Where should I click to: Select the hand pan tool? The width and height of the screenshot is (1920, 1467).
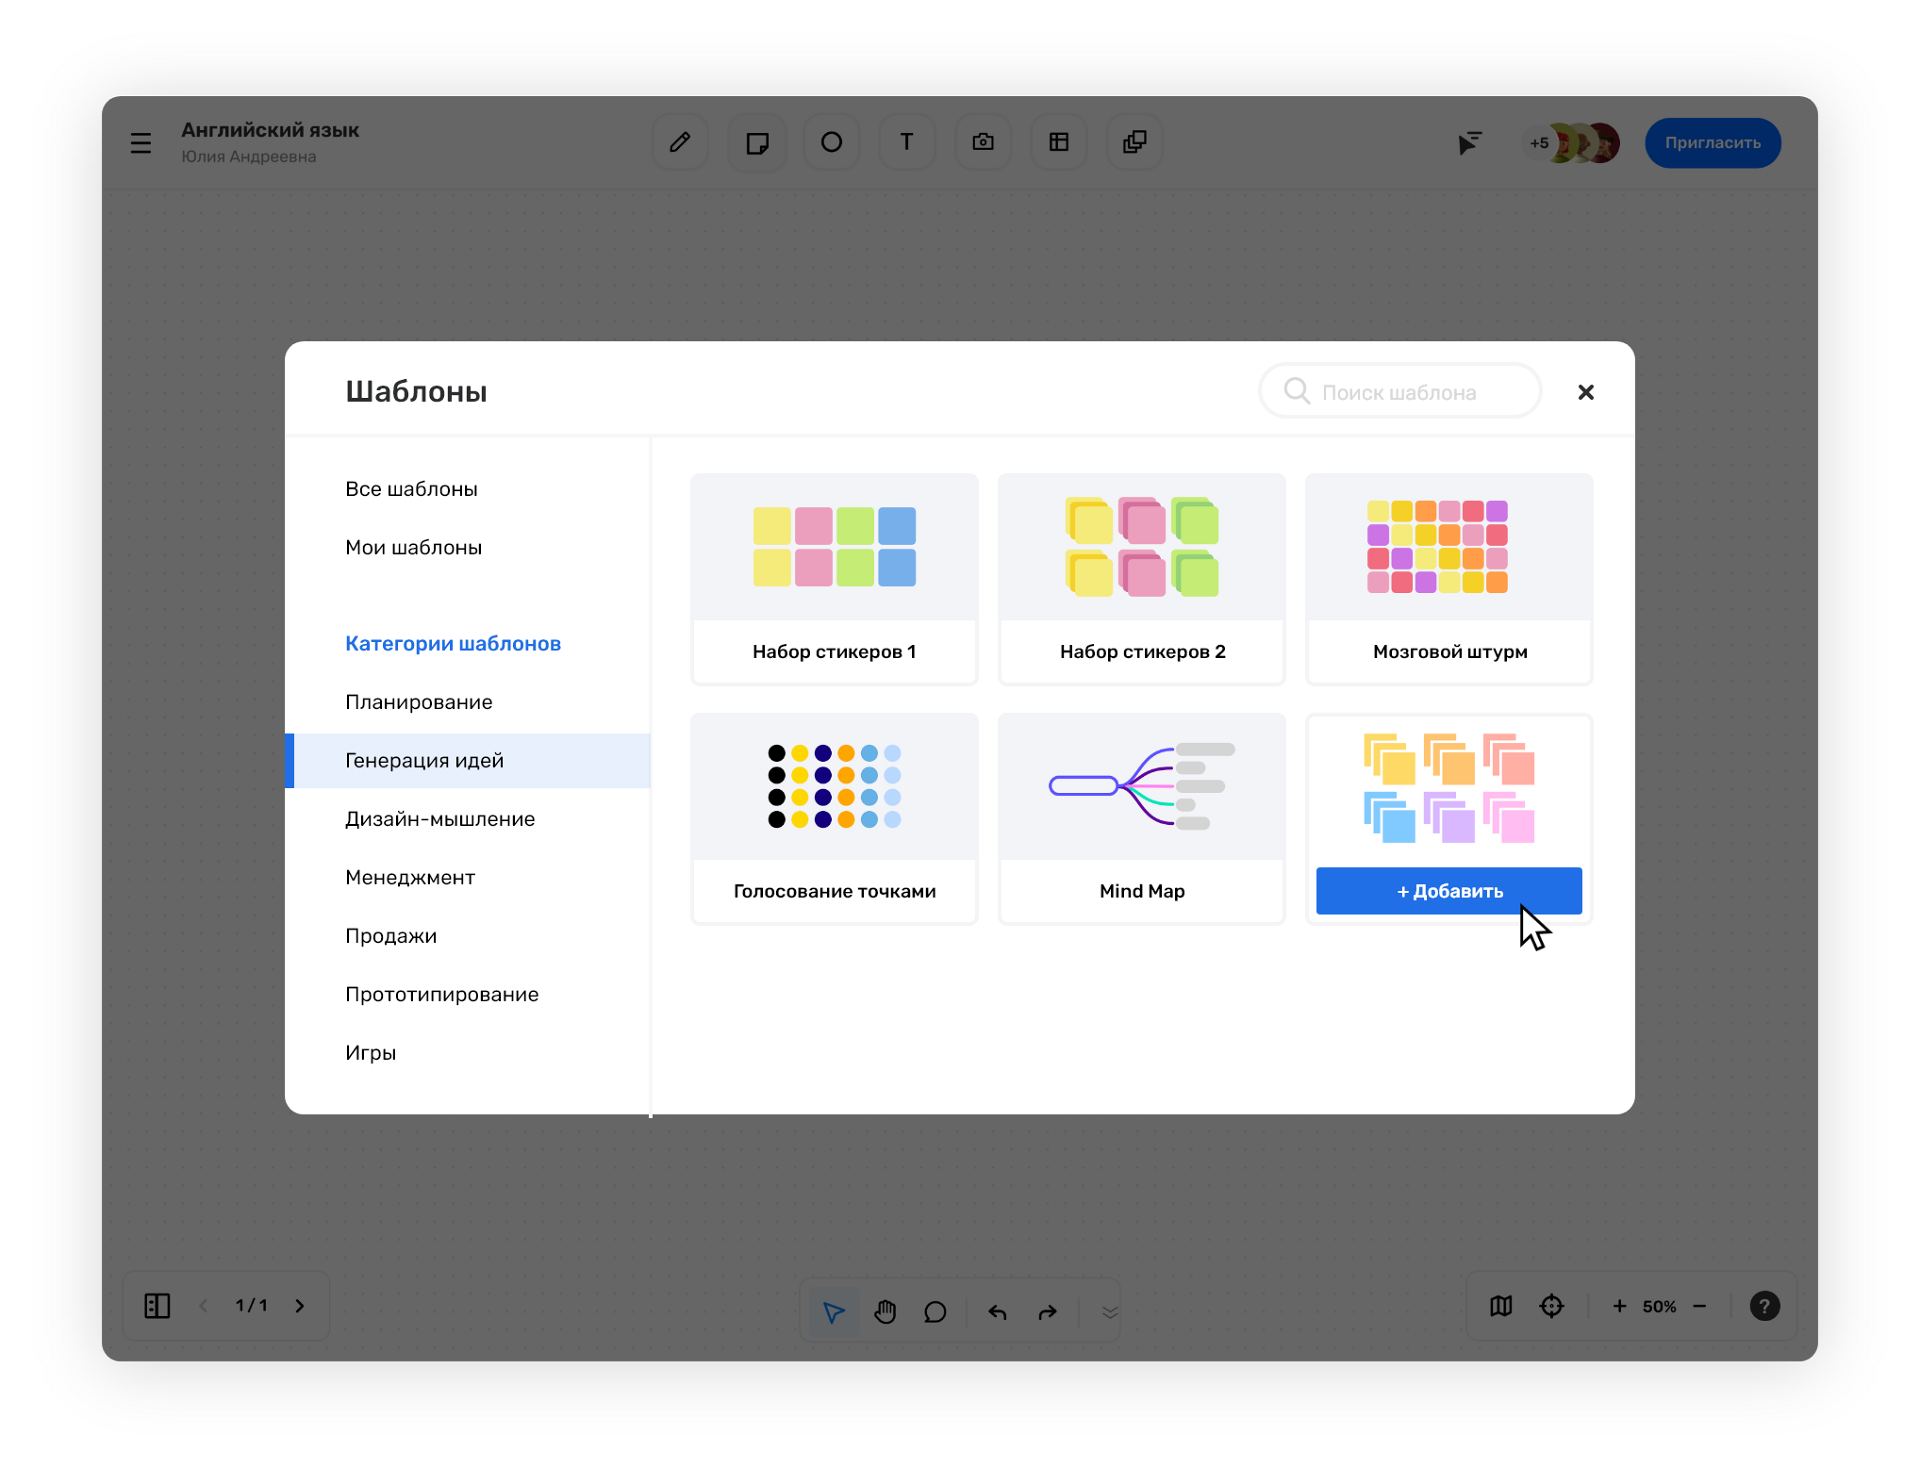tap(885, 1312)
